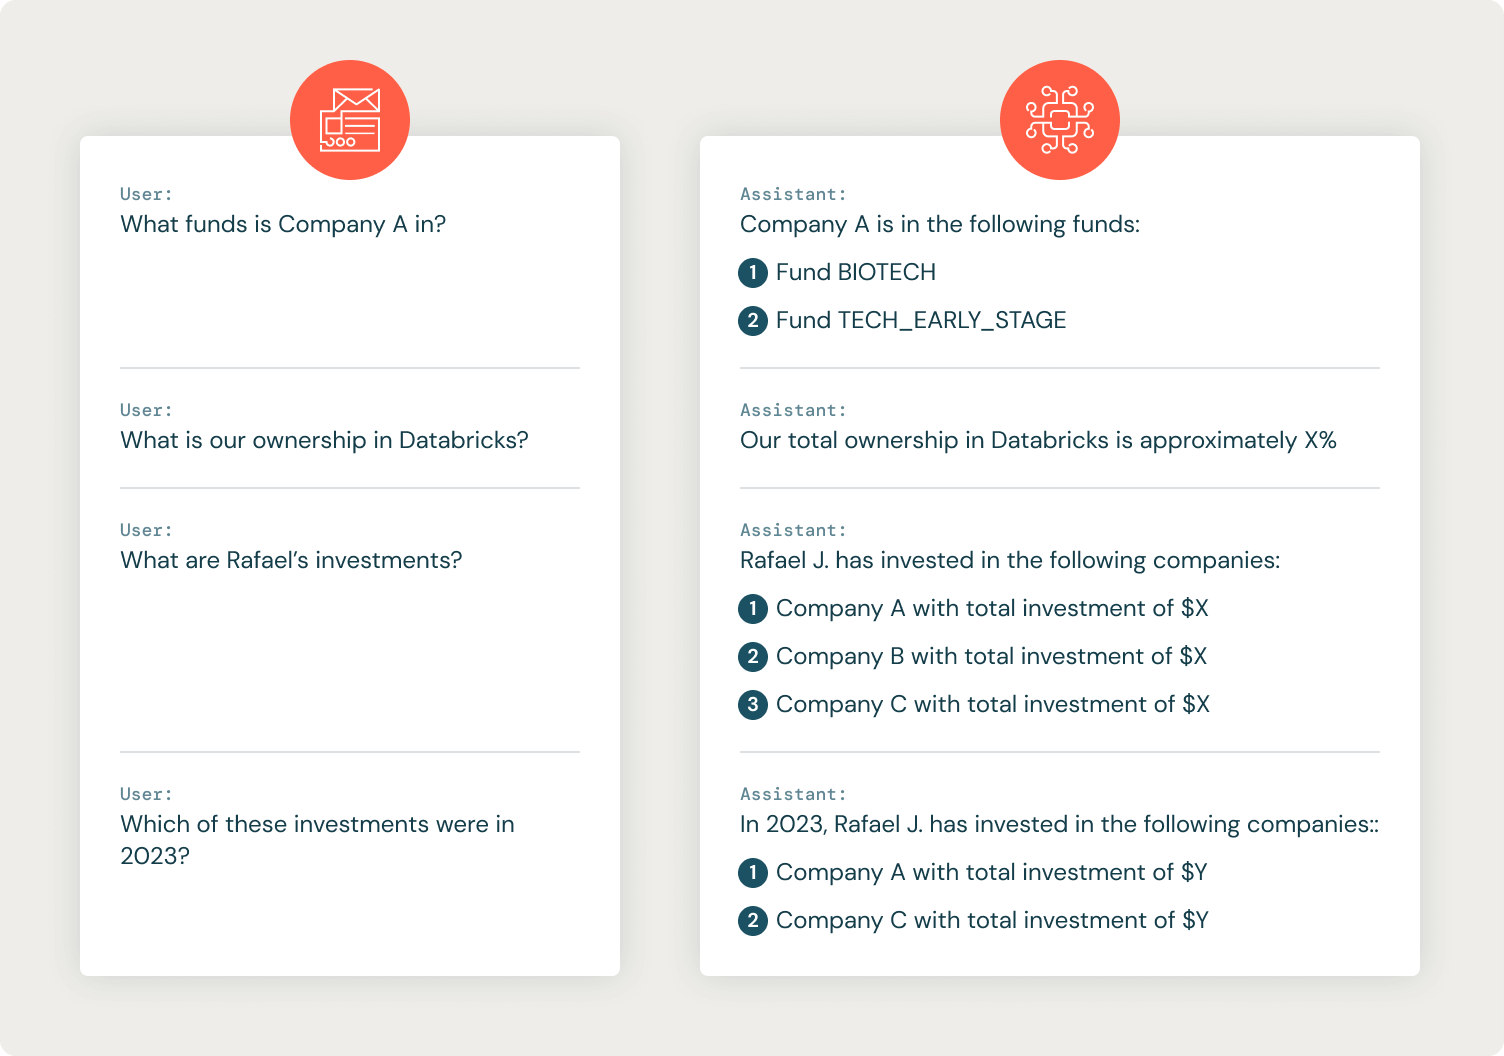Click the orange AI circuit chip icon
The height and width of the screenshot is (1056, 1504).
[1060, 120]
